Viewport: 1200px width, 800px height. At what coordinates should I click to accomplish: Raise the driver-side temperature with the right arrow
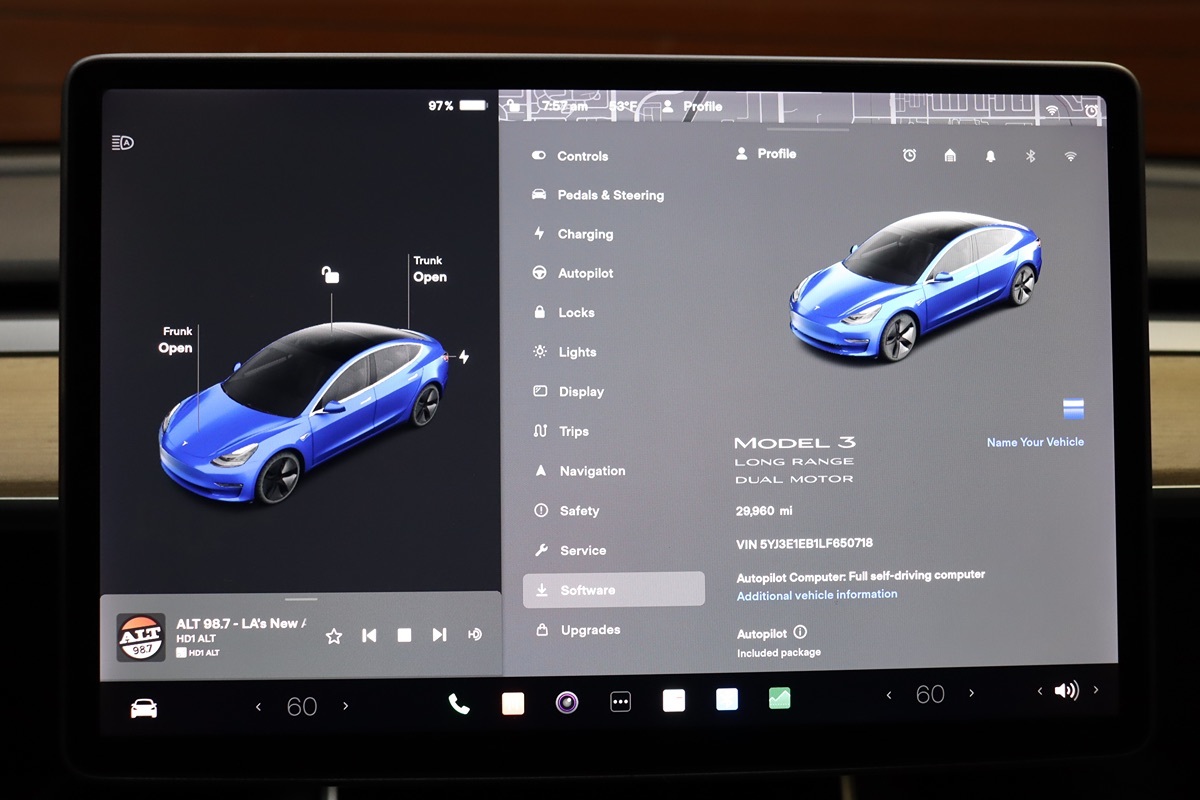pyautogui.click(x=346, y=706)
